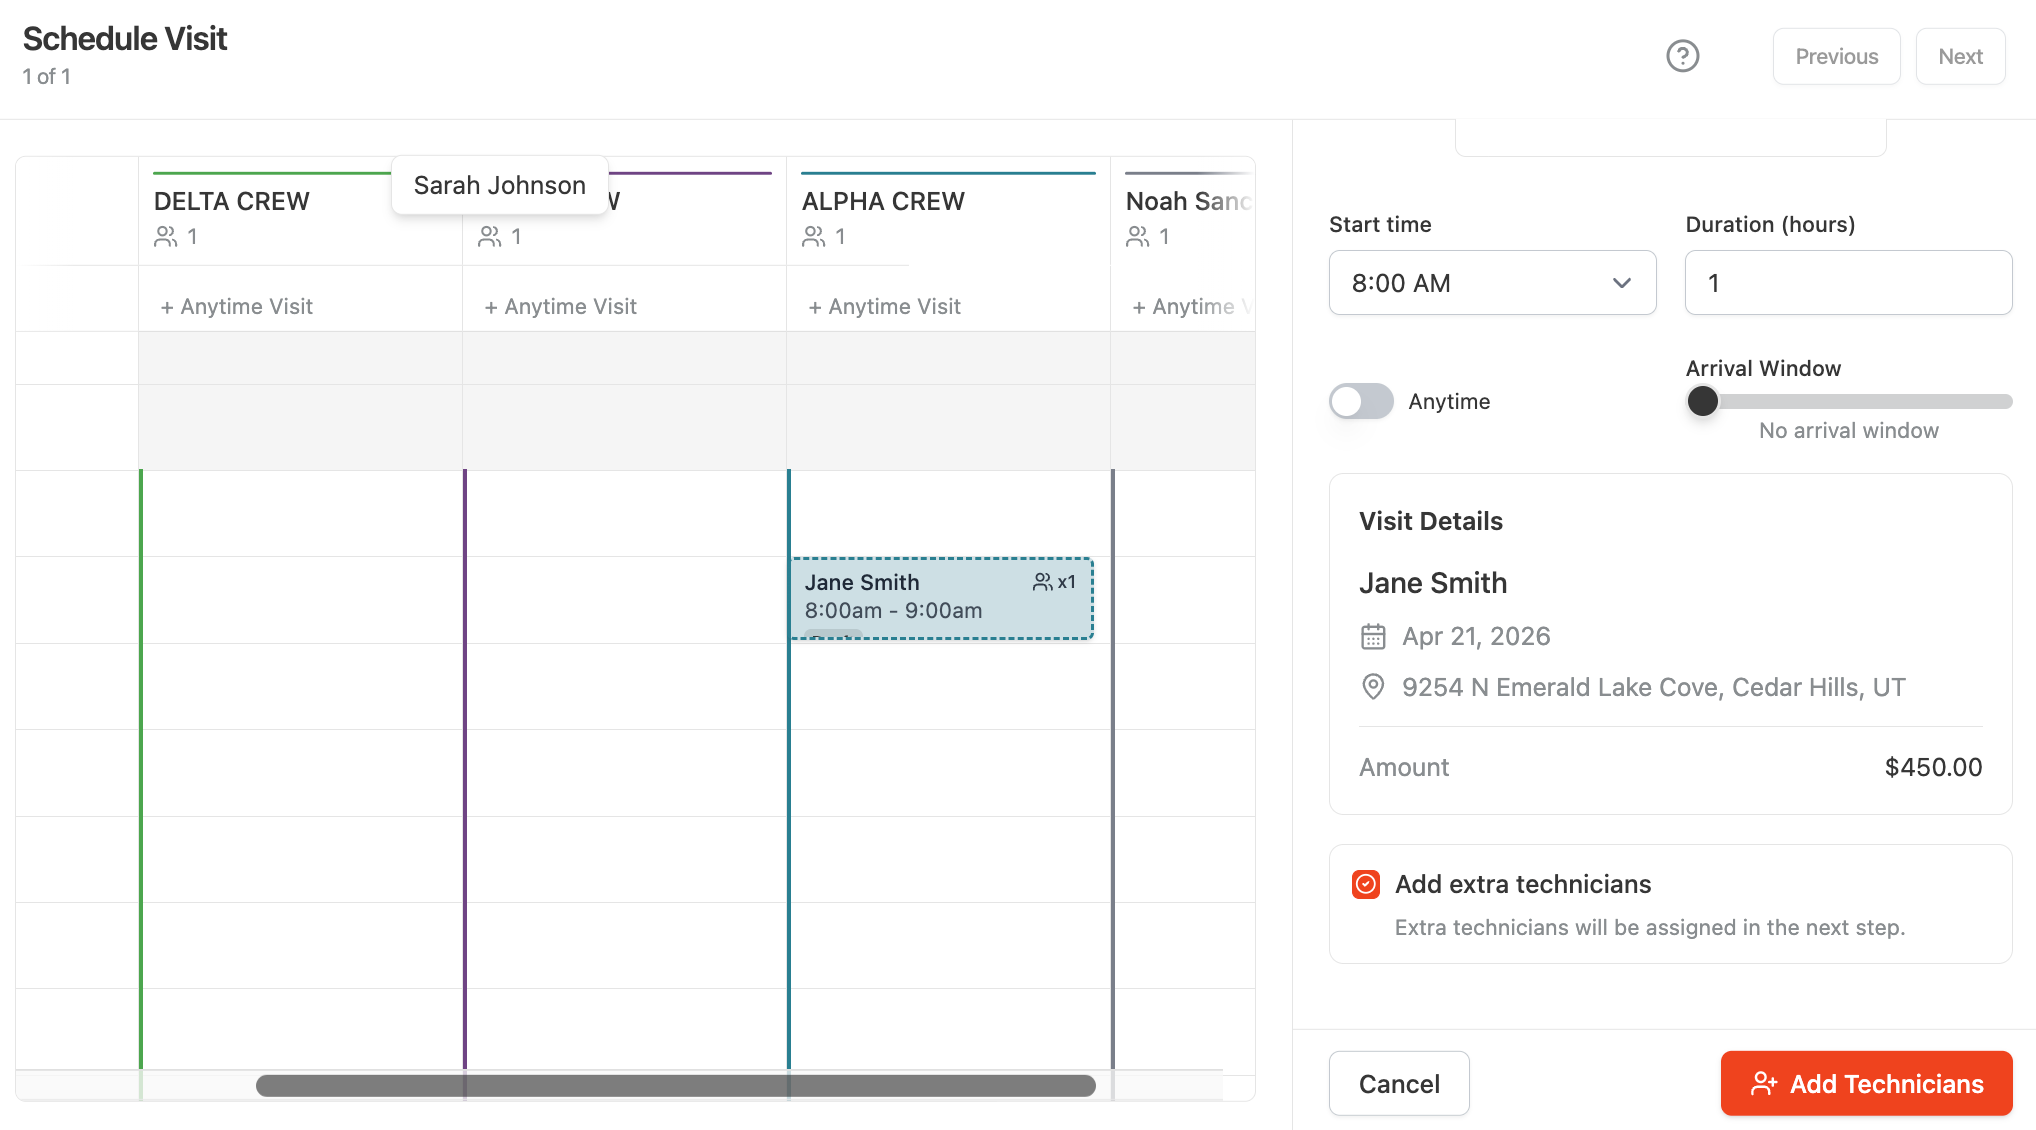Image resolution: width=2036 pixels, height=1130 pixels.
Task: Click the Duration hours input field
Action: [1848, 283]
